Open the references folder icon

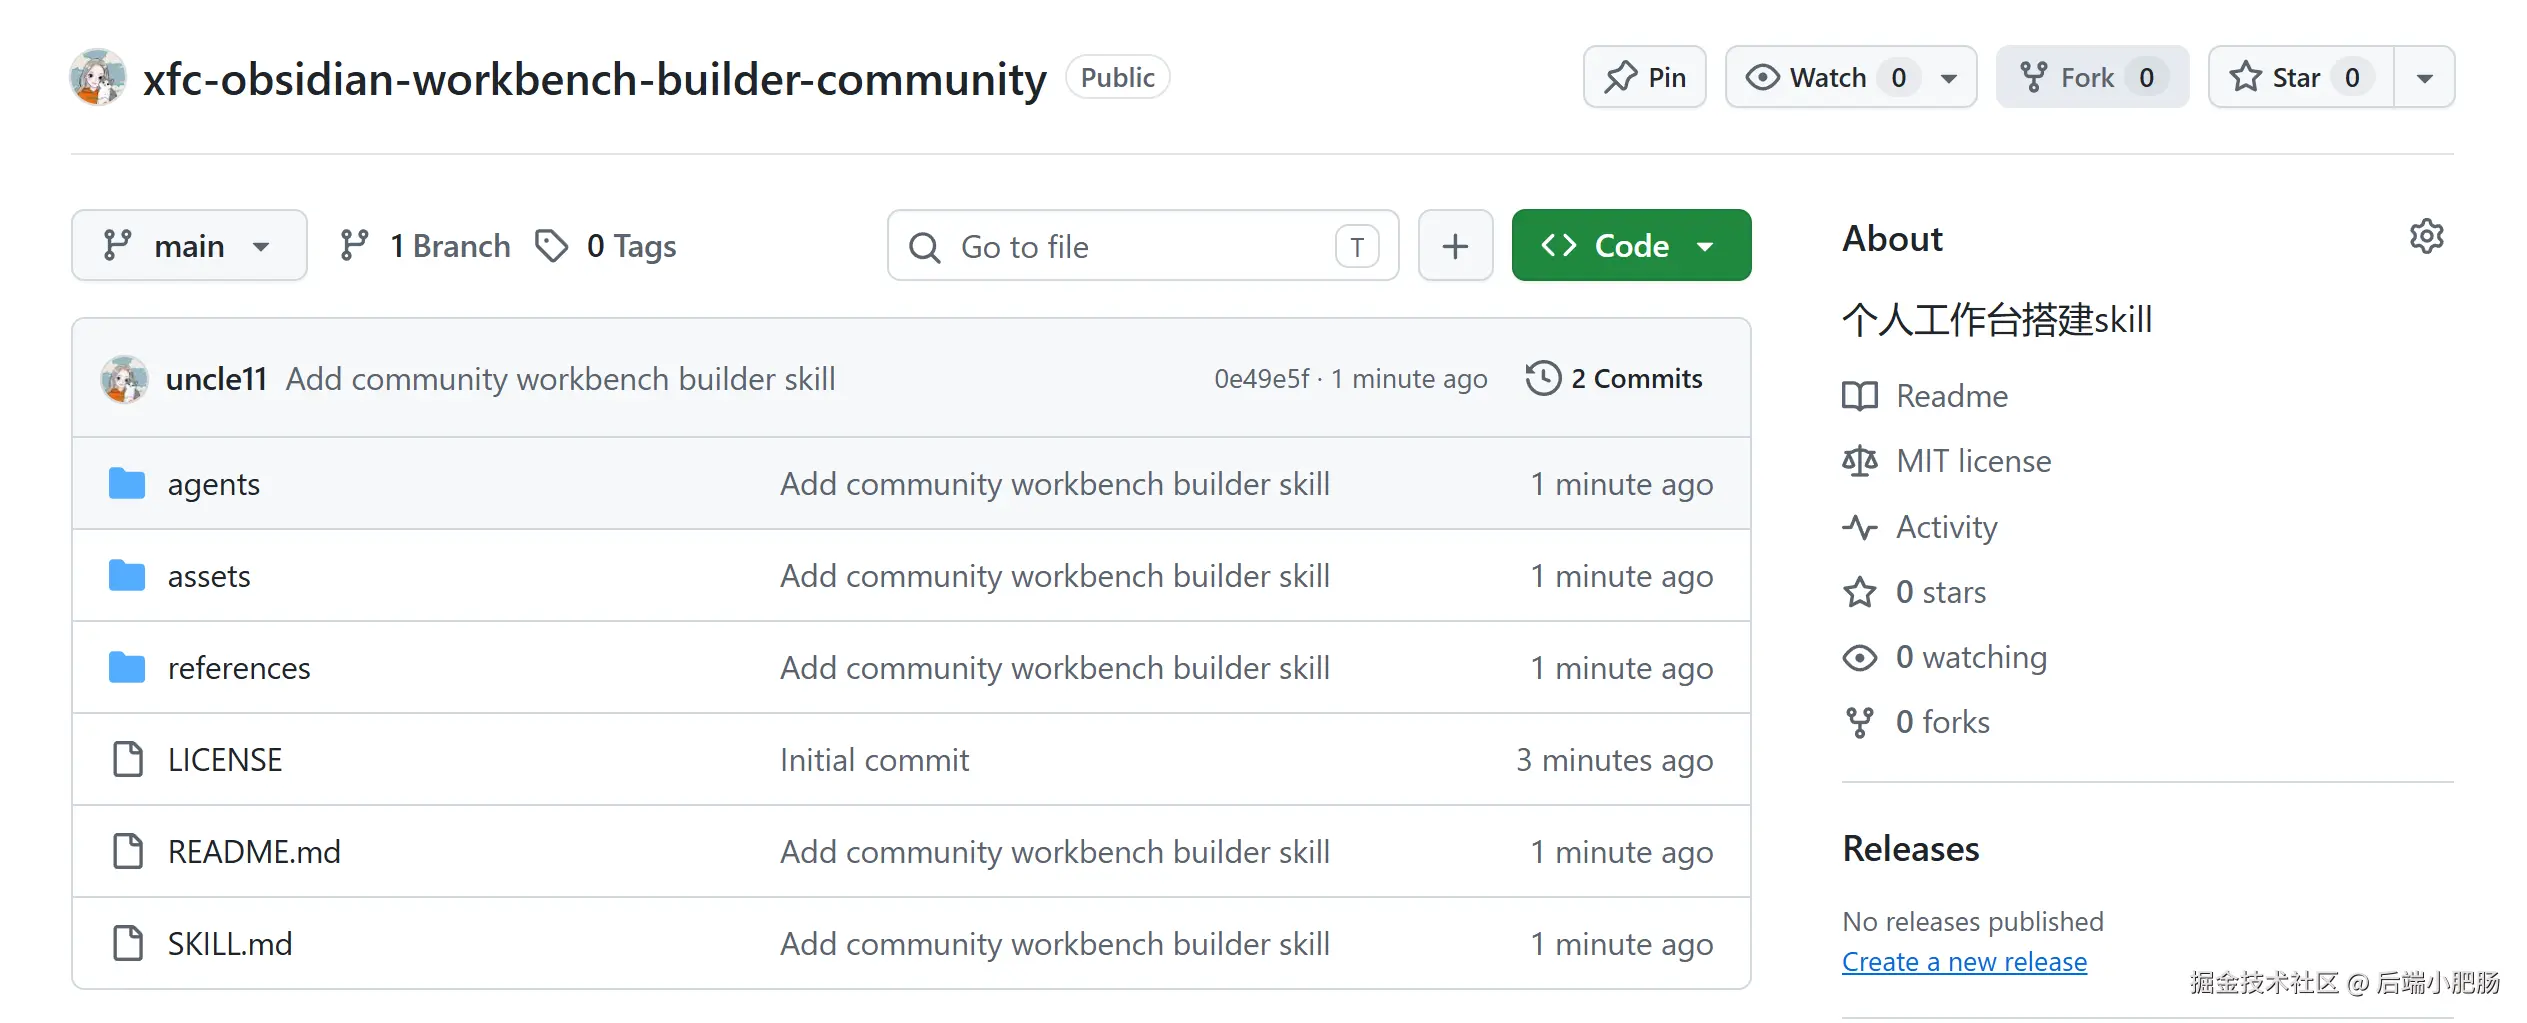tap(127, 668)
